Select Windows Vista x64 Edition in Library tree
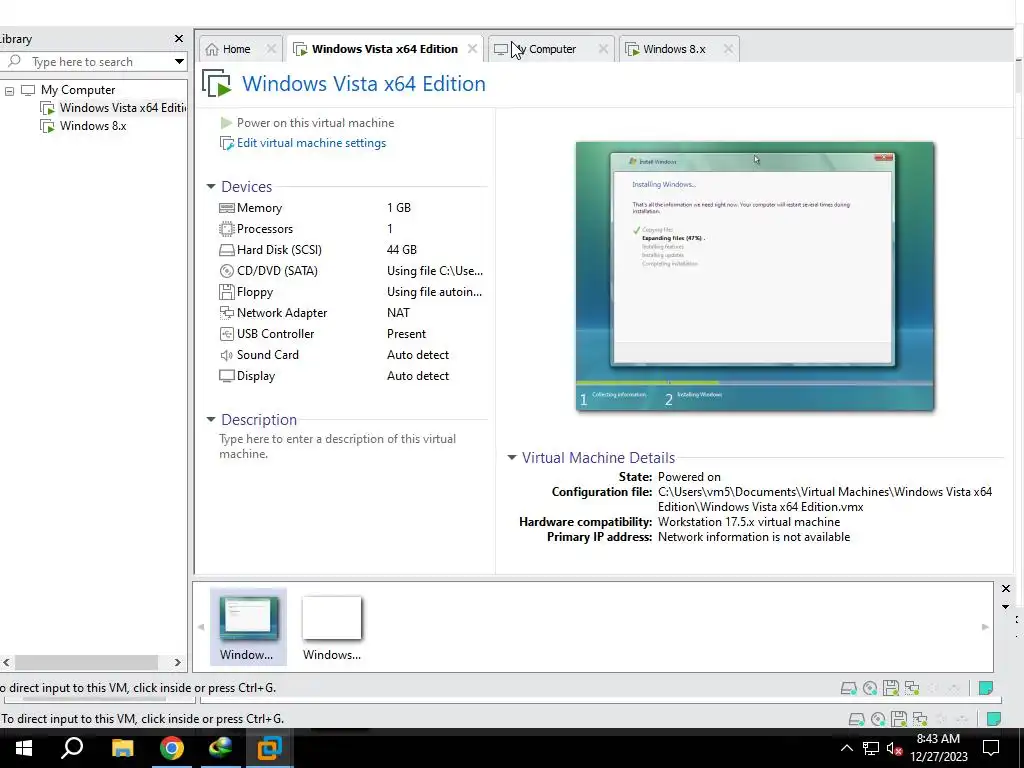1024x768 pixels. point(123,108)
